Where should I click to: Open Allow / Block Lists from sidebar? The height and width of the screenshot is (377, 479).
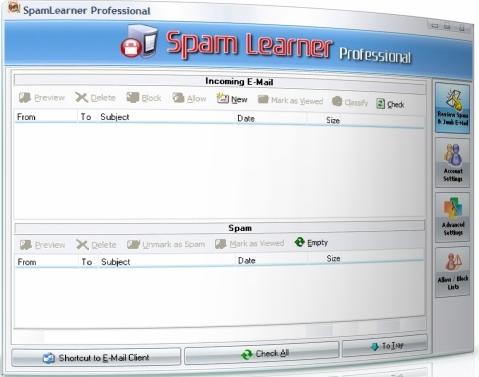coord(452,272)
